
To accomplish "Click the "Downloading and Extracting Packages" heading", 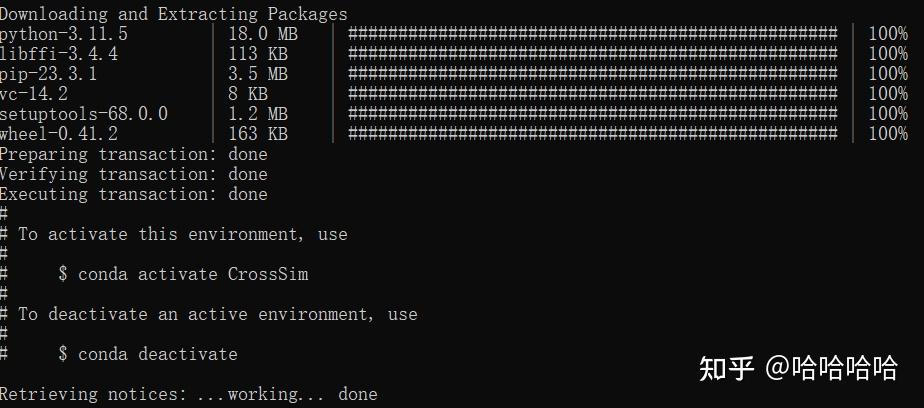I will pyautogui.click(x=174, y=14).
